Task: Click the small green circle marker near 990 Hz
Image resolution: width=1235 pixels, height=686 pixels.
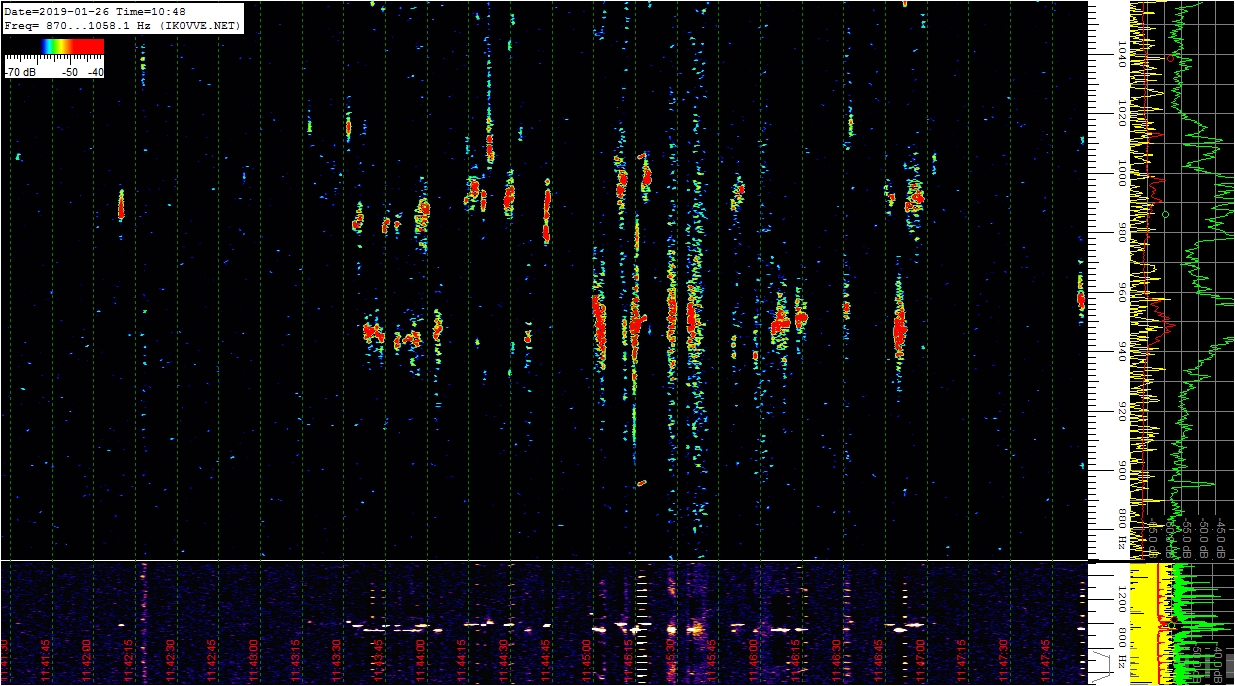Action: coord(1166,214)
